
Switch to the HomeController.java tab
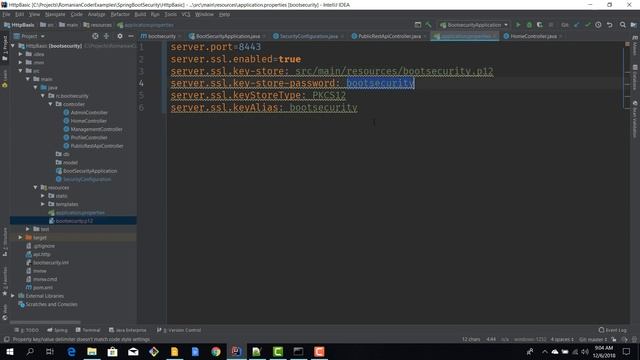click(533, 36)
